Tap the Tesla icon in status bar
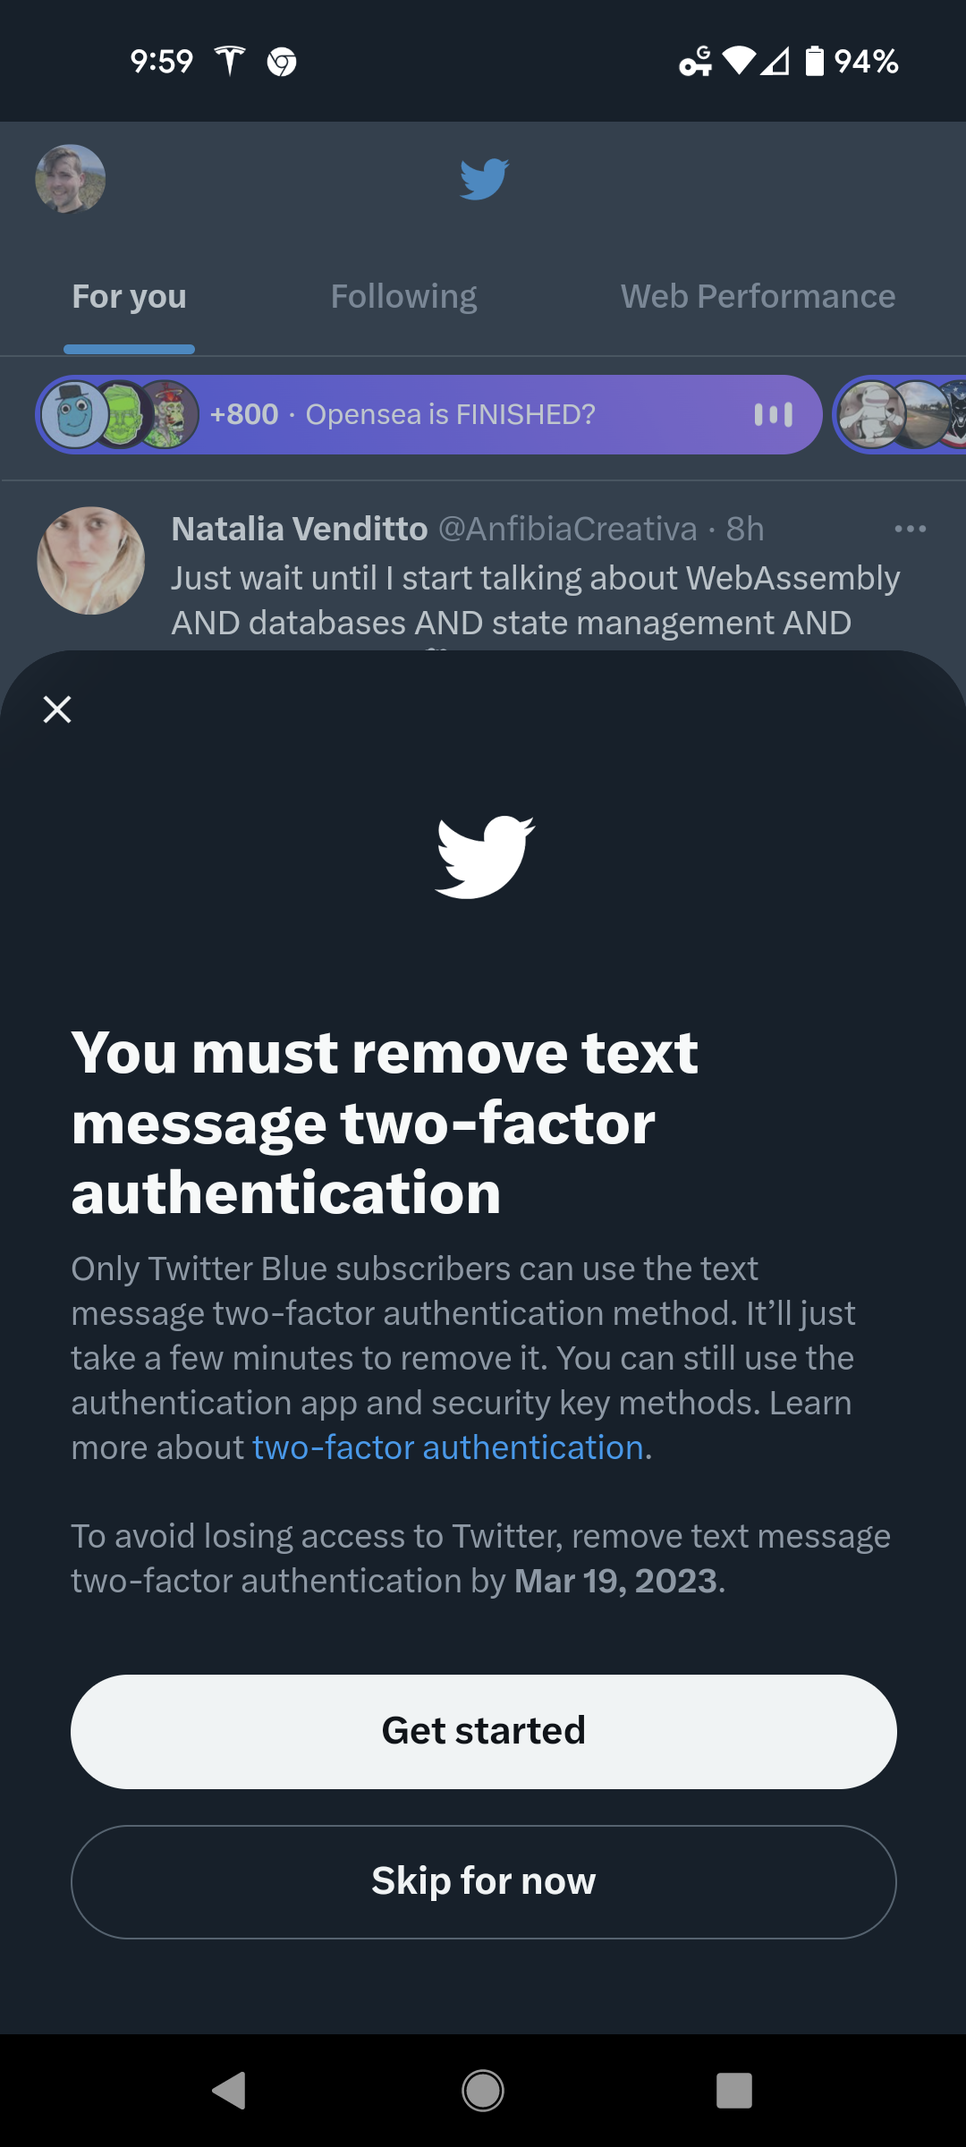Viewport: 966px width, 2147px height. pos(230,61)
